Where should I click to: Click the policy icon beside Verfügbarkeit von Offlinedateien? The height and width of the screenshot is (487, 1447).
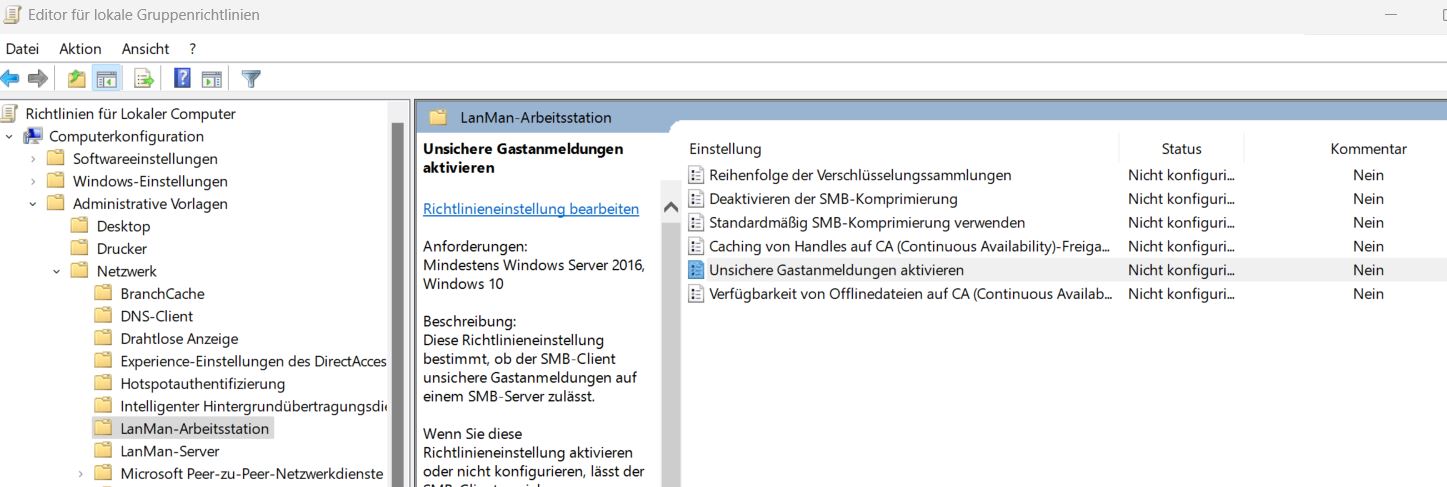(x=696, y=294)
